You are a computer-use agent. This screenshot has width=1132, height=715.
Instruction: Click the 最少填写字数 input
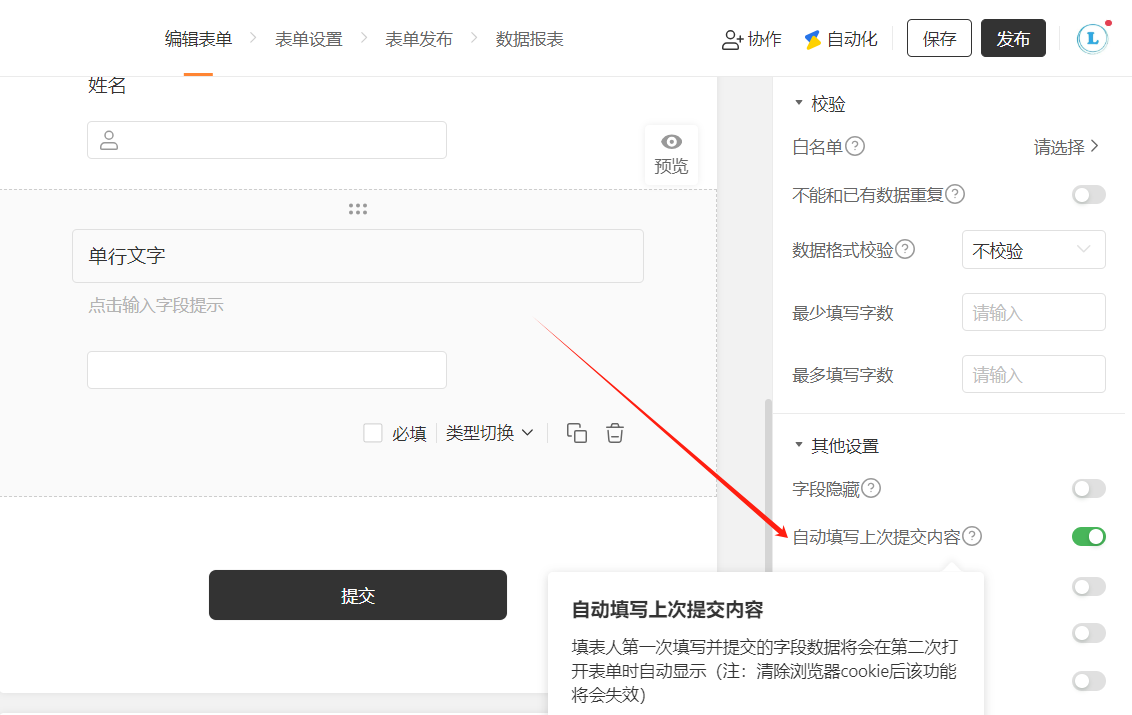point(1033,312)
